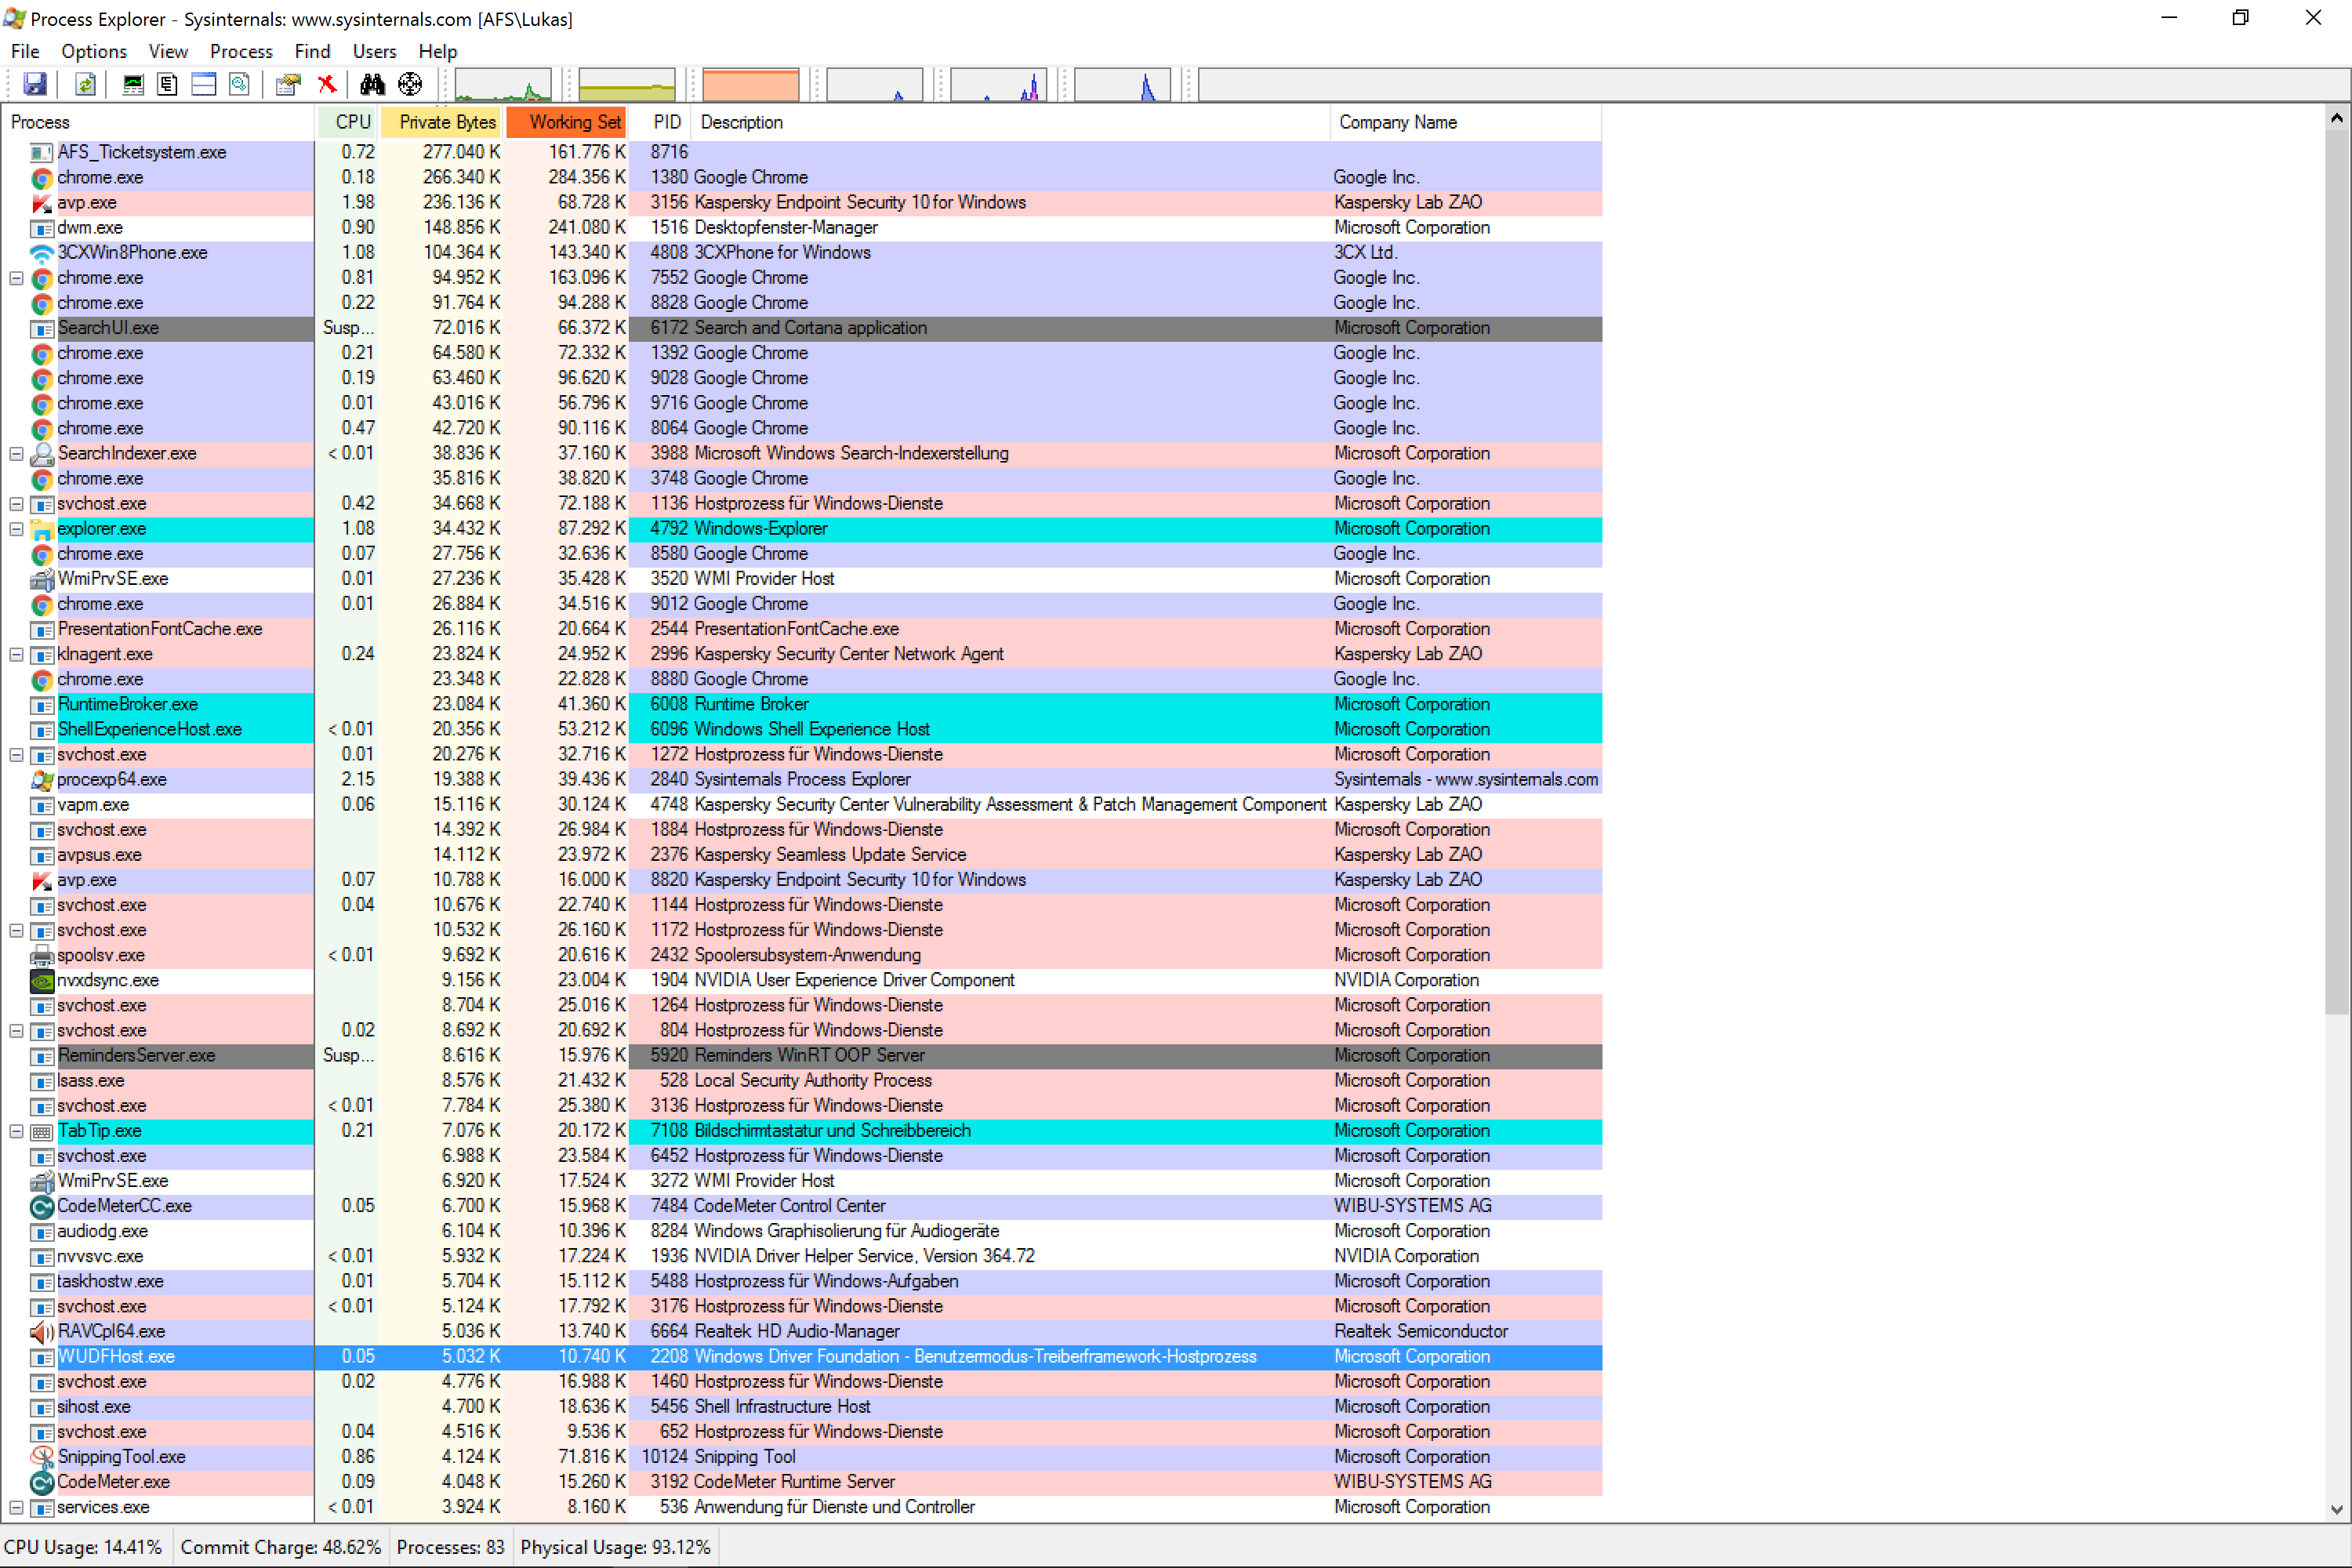Viewport: 2352px width, 1568px height.
Task: Open the View menu
Action: point(168,51)
